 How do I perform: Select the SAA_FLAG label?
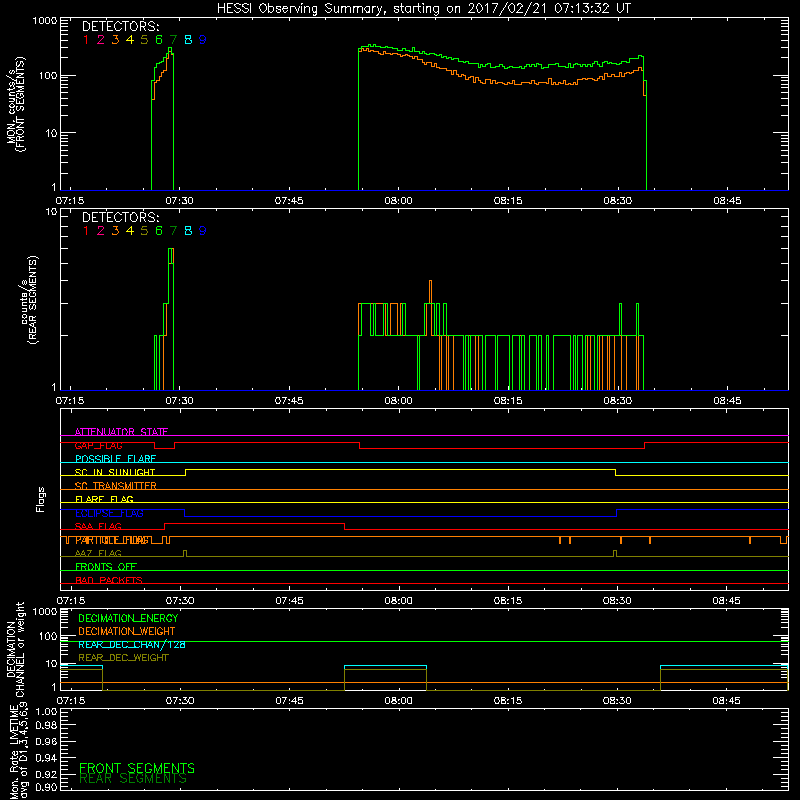point(98,527)
